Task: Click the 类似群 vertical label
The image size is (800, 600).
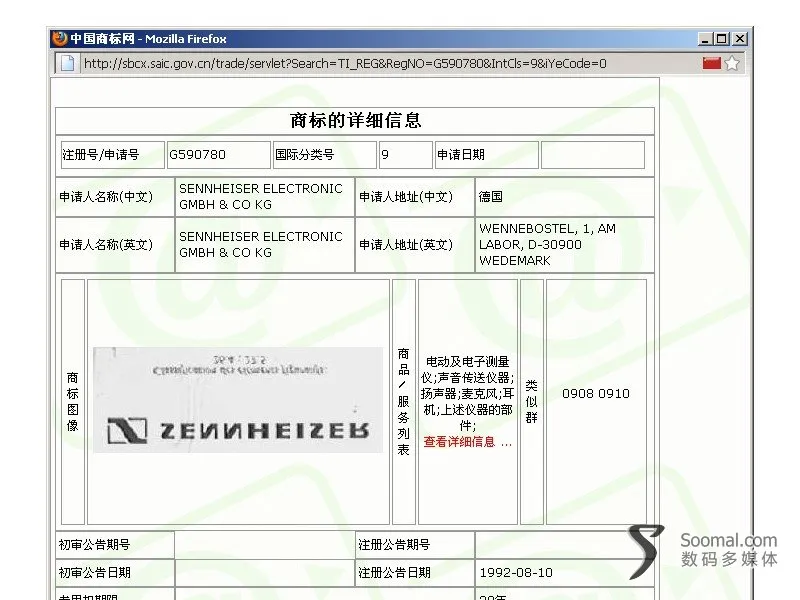Action: pyautogui.click(x=532, y=402)
